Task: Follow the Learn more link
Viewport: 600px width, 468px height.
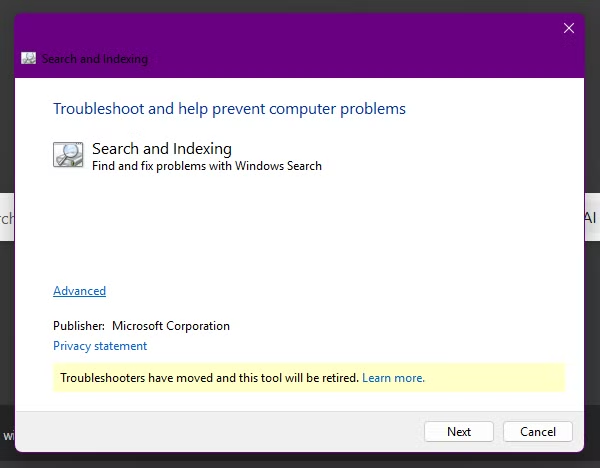Action: pos(393,378)
